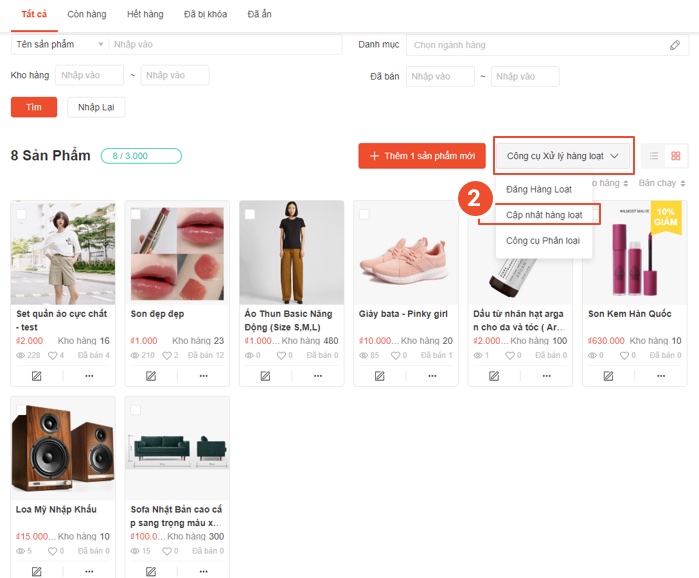This screenshot has height=578, width=699.
Task: Open more options for Sofa Nhật Bản product
Action: point(203,571)
